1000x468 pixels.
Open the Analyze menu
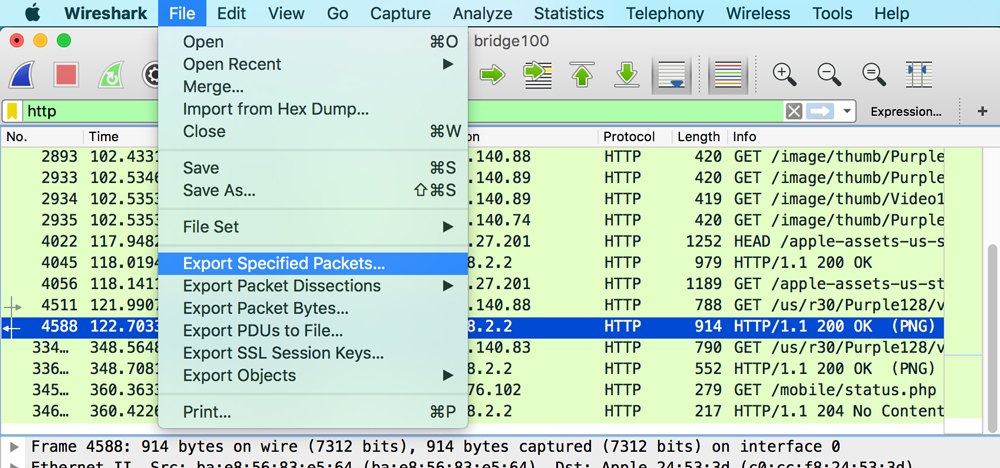(x=482, y=13)
